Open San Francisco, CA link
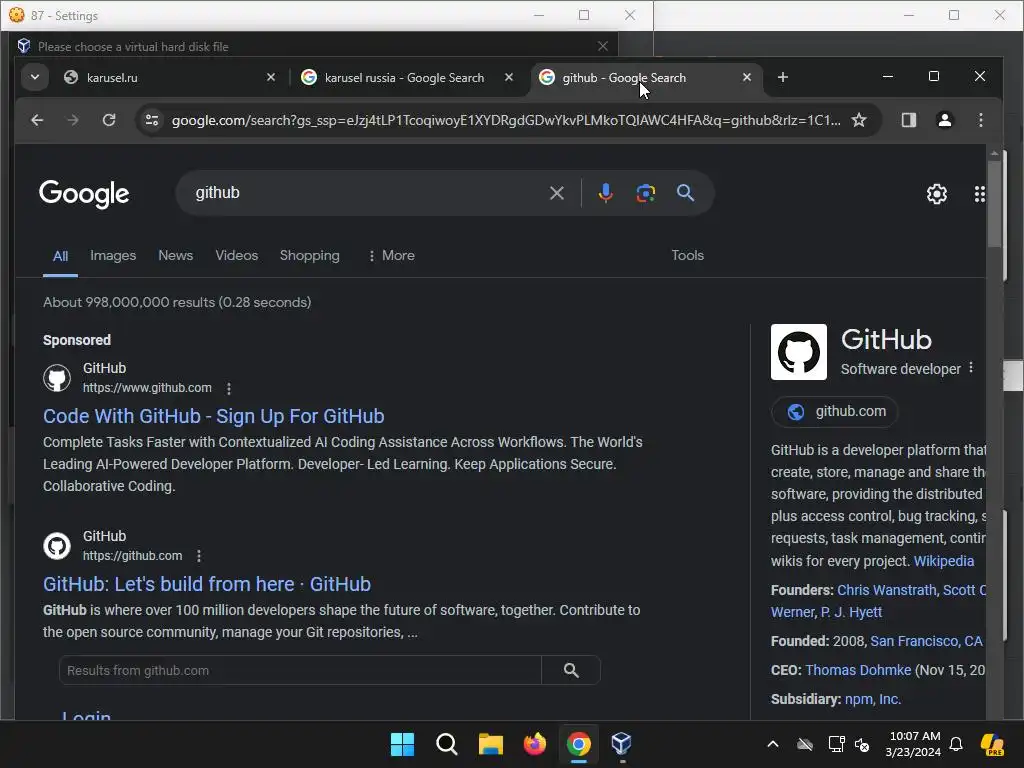 point(926,641)
